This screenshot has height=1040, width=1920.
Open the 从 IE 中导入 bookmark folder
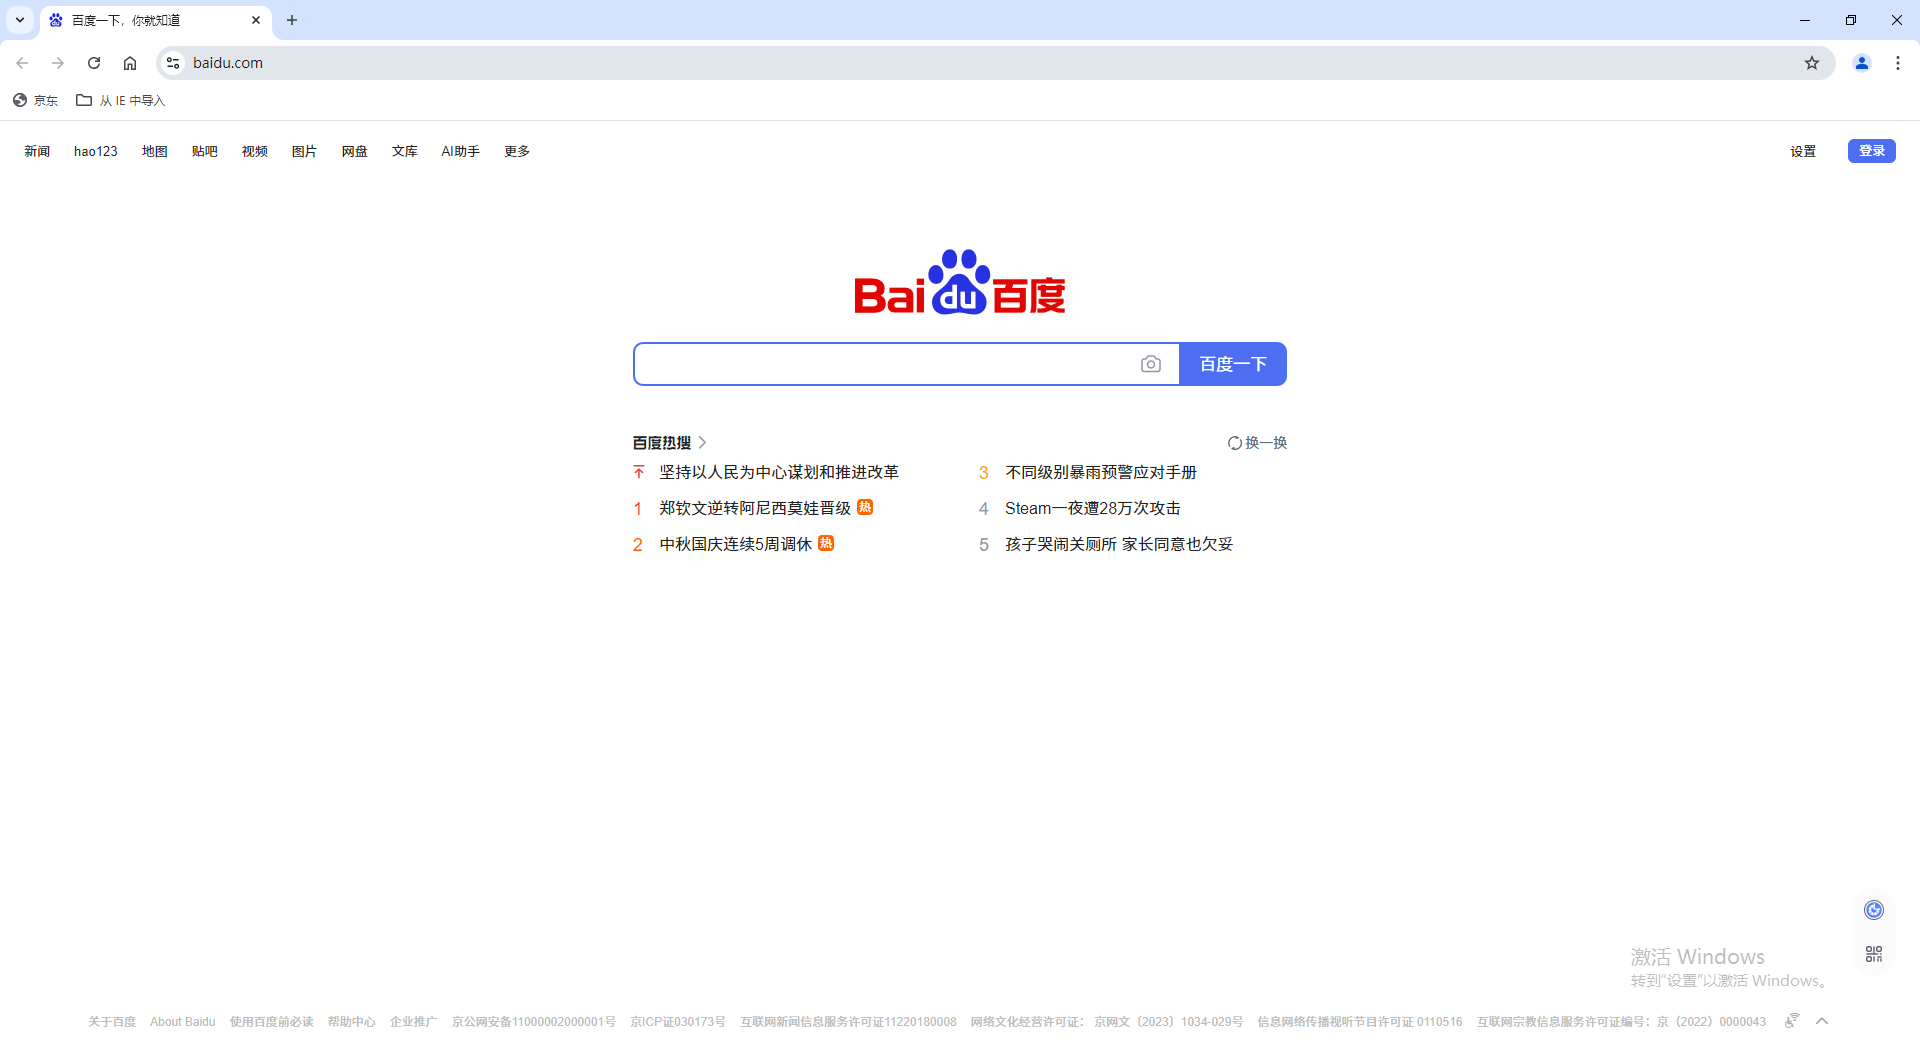121,100
